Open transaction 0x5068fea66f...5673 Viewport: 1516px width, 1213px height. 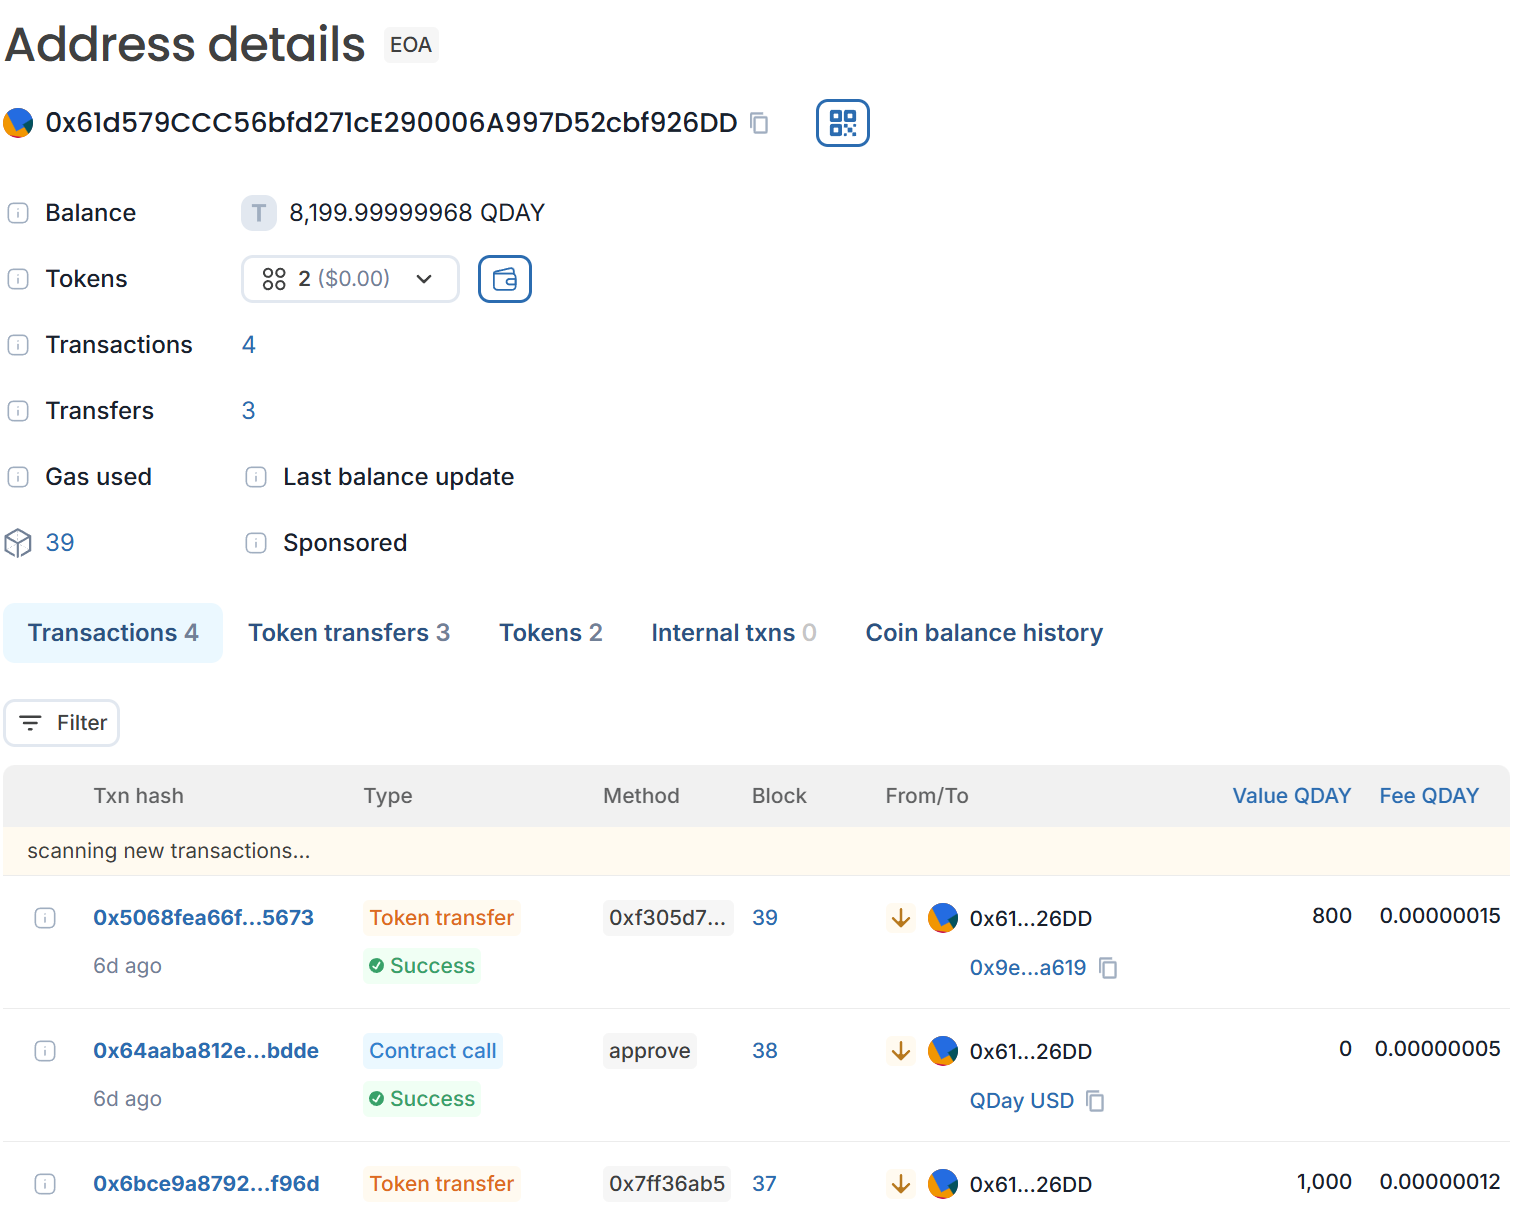pos(203,918)
